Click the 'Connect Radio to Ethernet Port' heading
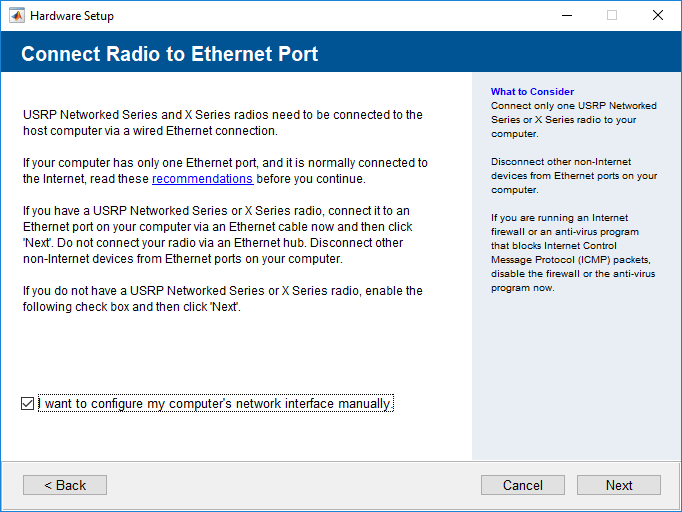 (170, 54)
